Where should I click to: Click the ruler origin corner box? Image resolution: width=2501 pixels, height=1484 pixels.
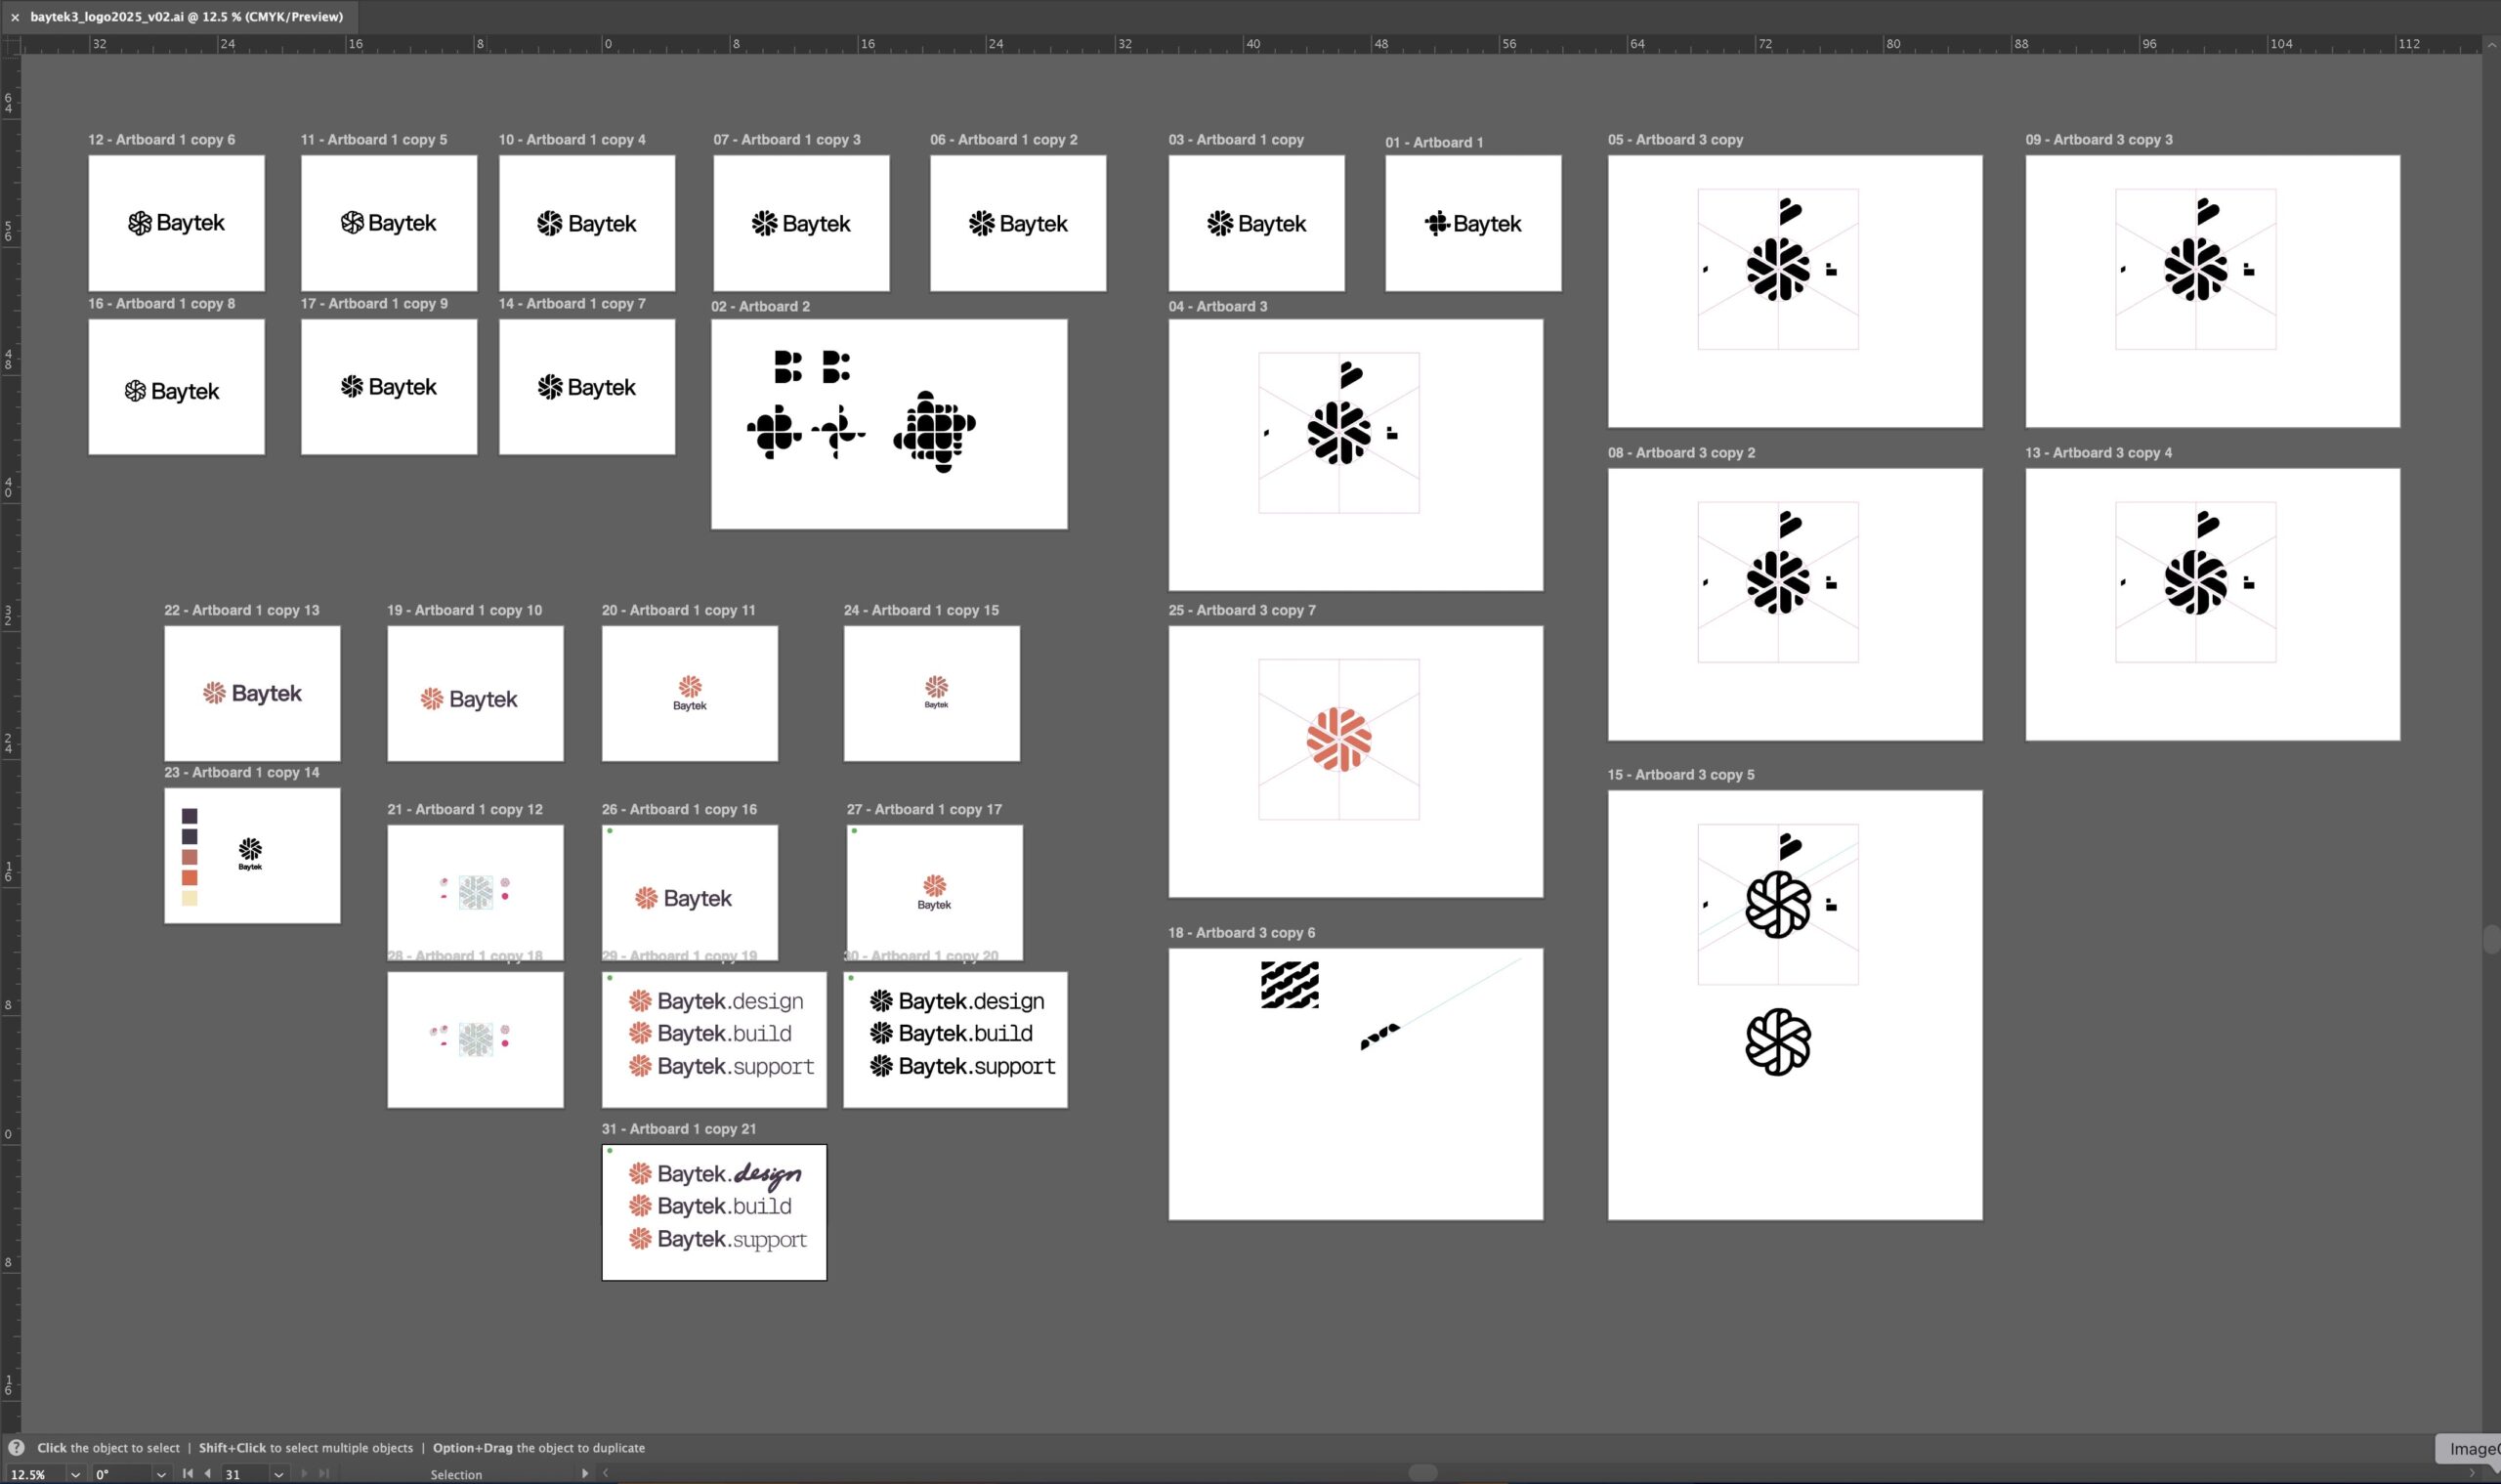[x=10, y=44]
